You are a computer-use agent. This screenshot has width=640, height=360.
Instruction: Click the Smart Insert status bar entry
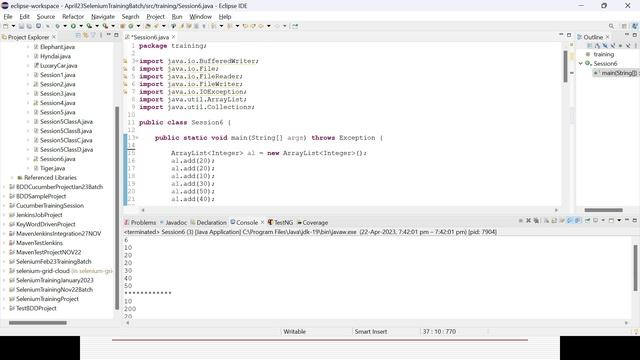(x=371, y=331)
